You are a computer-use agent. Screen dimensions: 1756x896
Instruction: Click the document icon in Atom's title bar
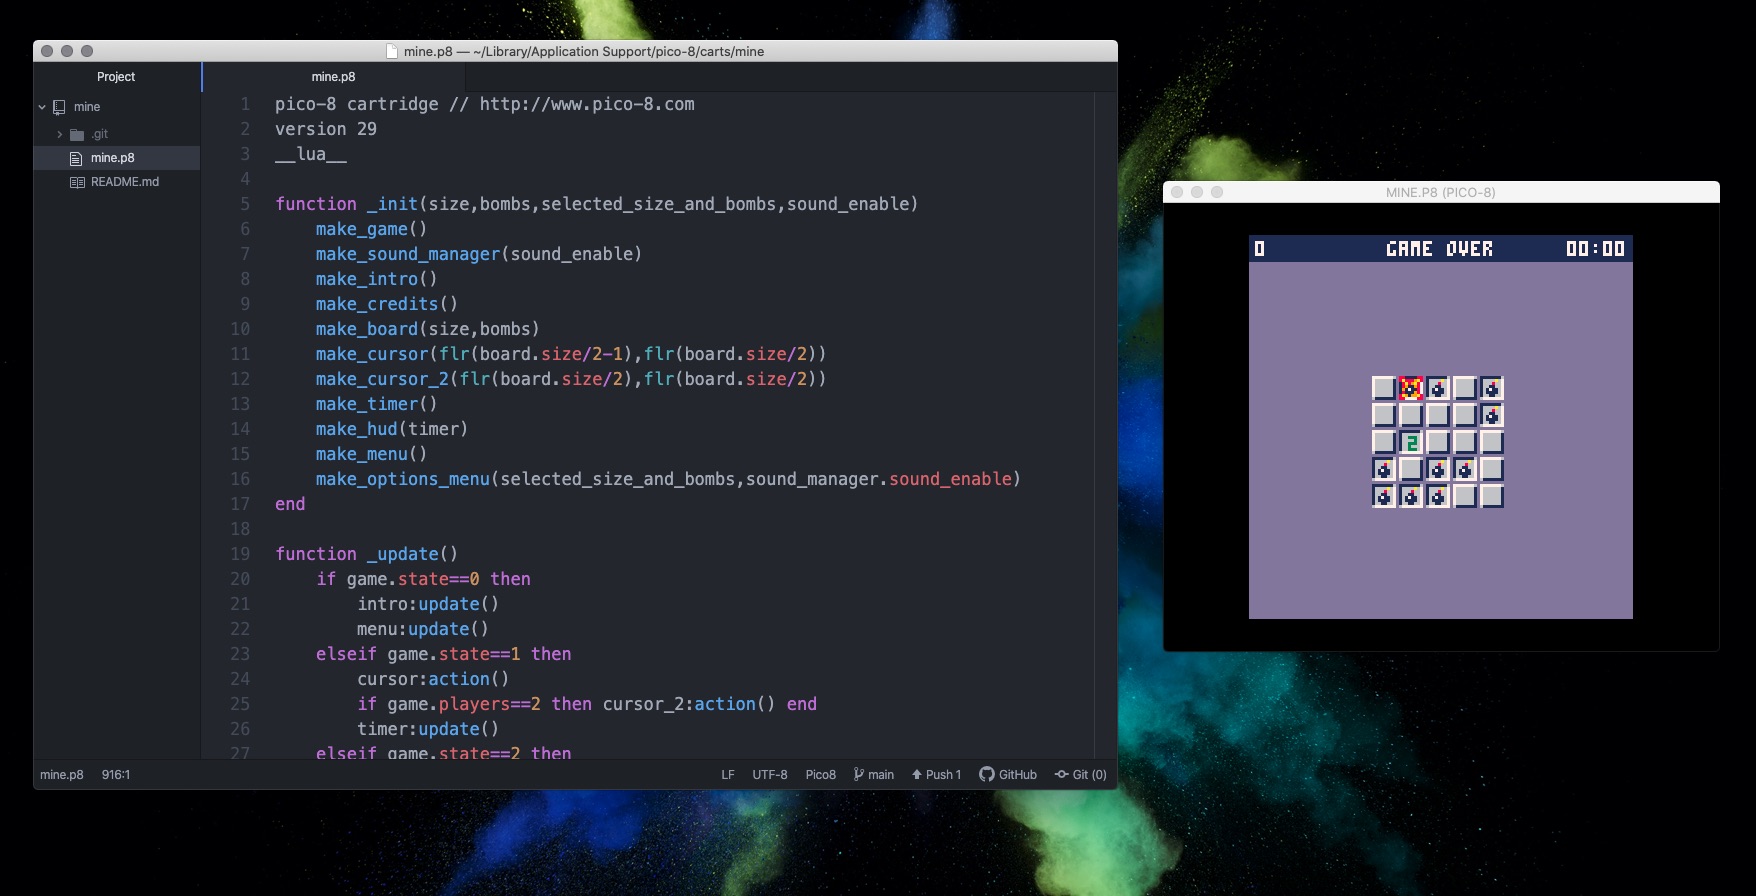(393, 51)
